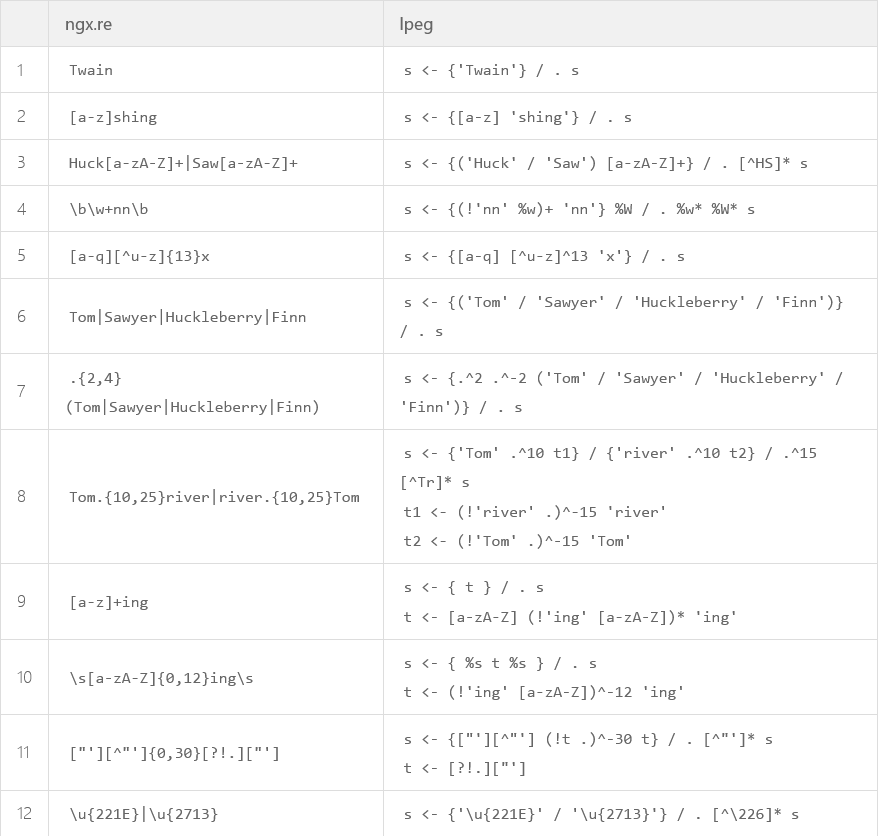Select lpeg cell with %w* %W* grammar
878x836 pixels.
click(630, 209)
